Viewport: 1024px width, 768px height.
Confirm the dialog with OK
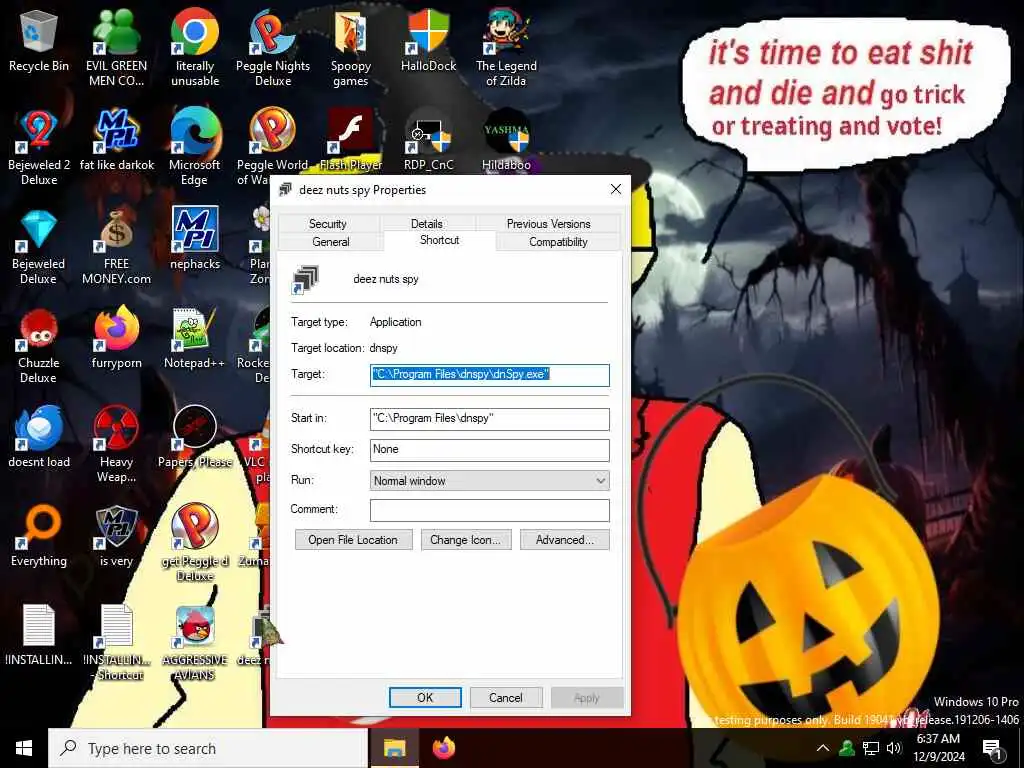pyautogui.click(x=425, y=697)
